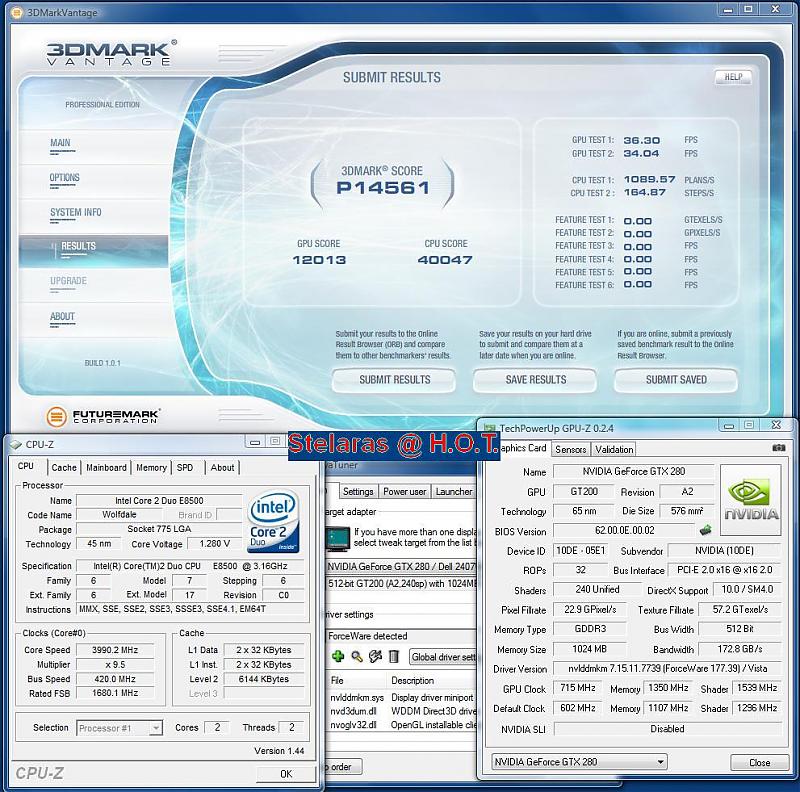
Task: Open UPGRADE in 3DMark sidebar
Action: click(68, 281)
